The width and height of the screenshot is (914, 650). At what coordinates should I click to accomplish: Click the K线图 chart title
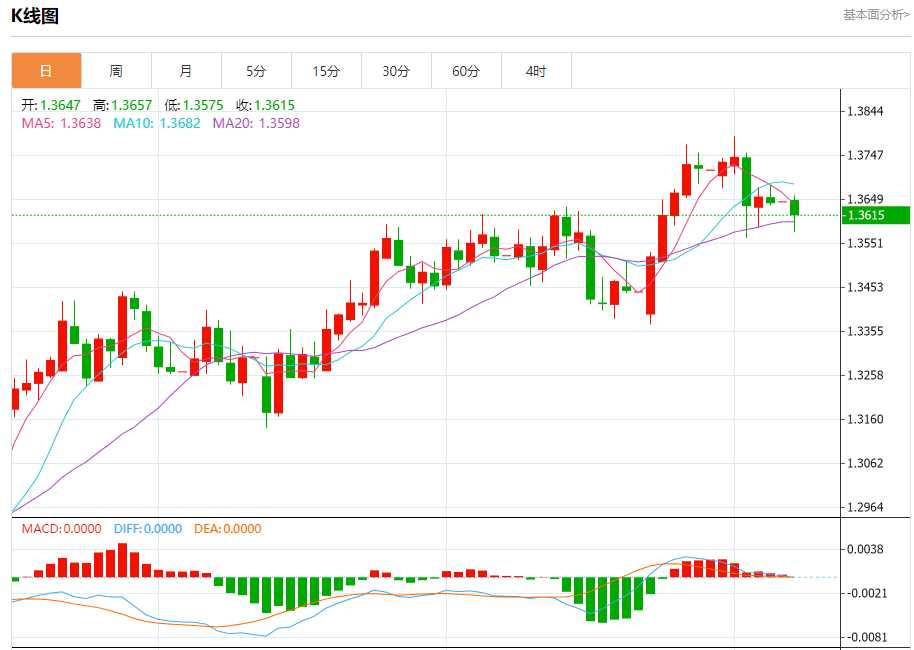coord(35,16)
